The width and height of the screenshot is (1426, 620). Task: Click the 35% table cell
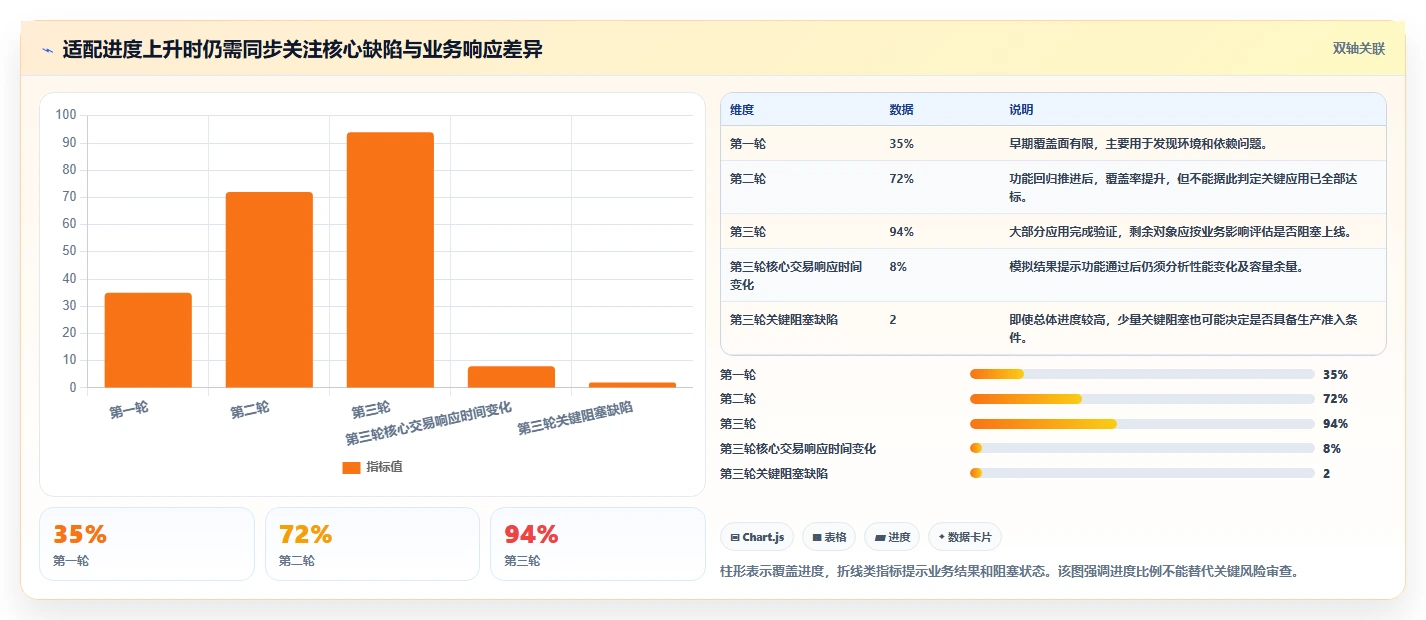(901, 144)
